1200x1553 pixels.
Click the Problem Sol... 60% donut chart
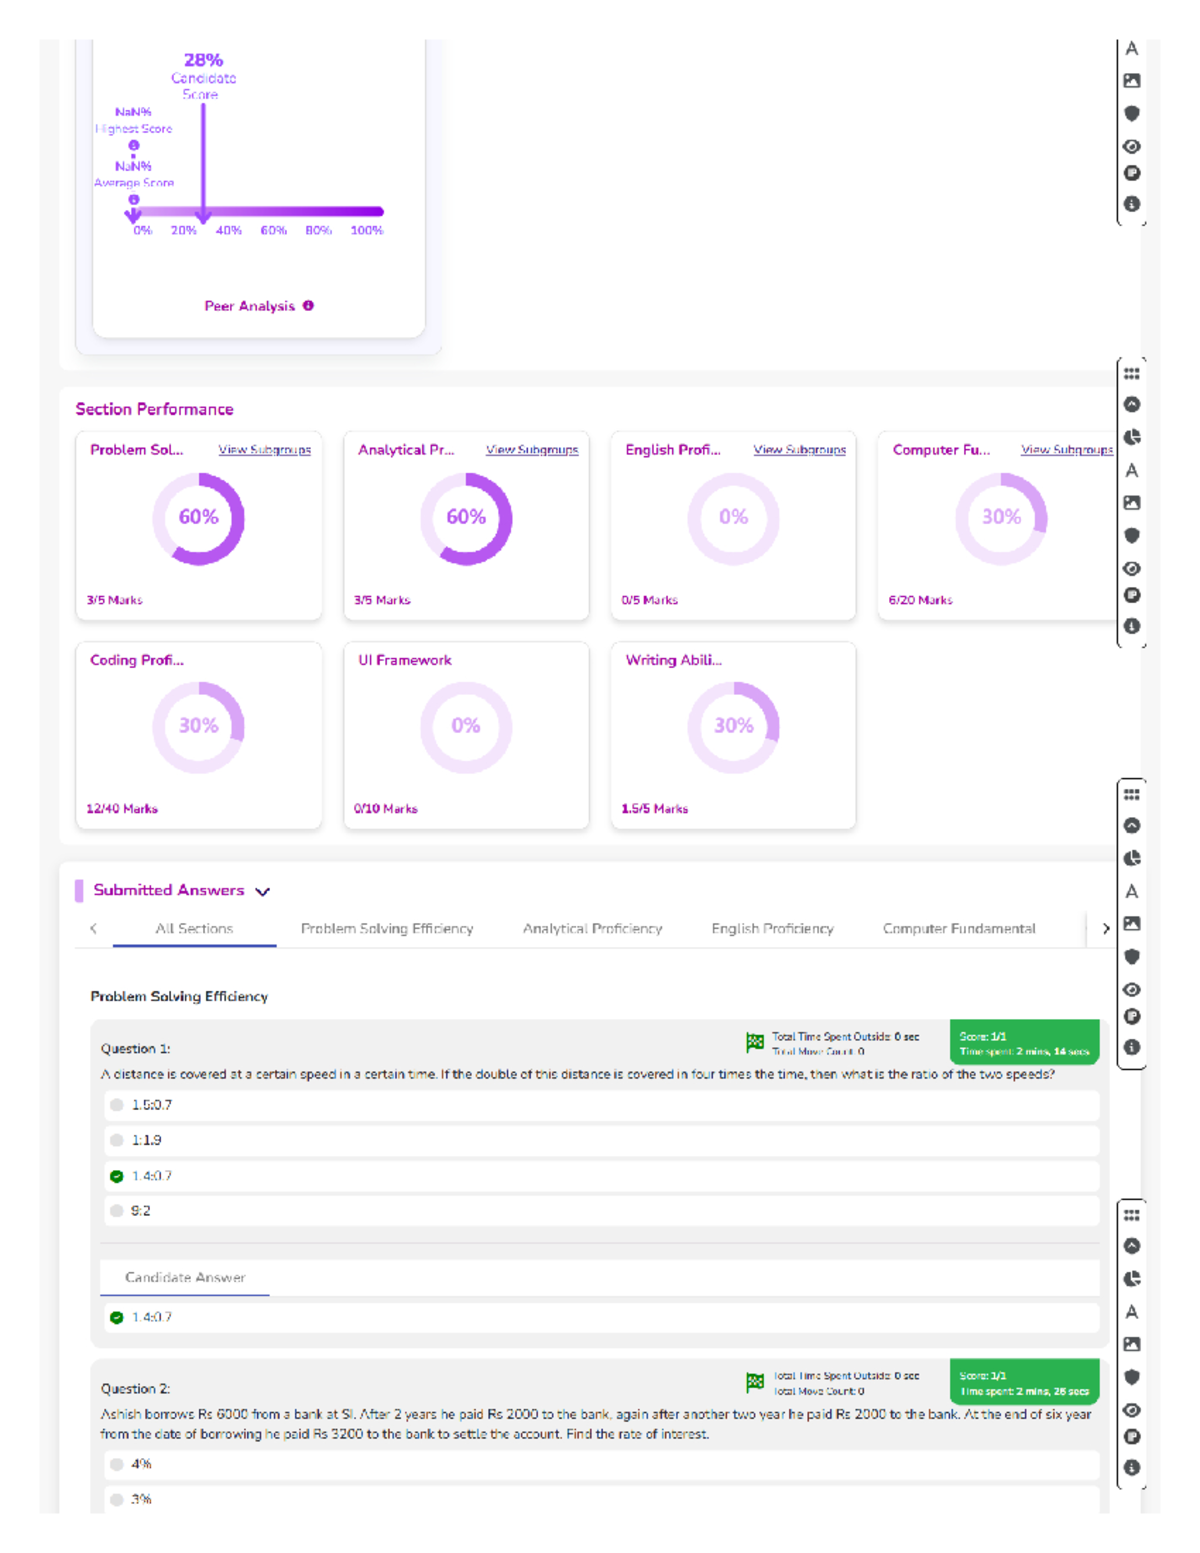(198, 519)
